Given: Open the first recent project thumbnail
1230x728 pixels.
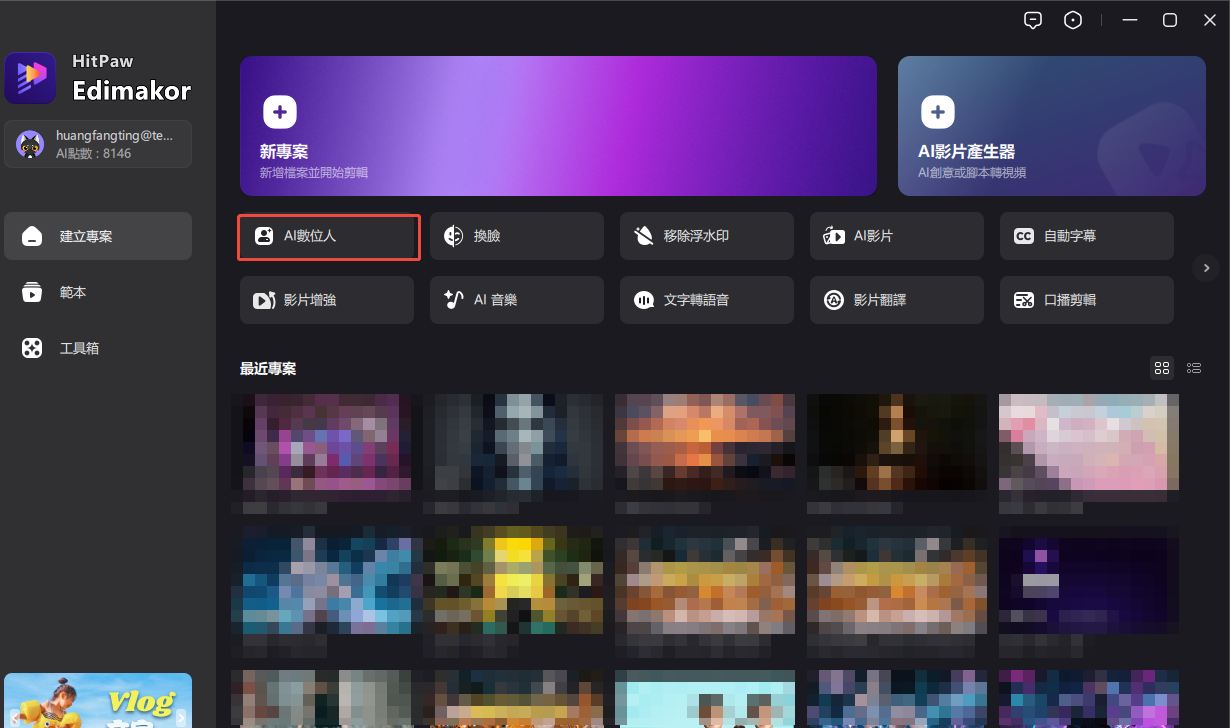Looking at the screenshot, I should click(326, 446).
